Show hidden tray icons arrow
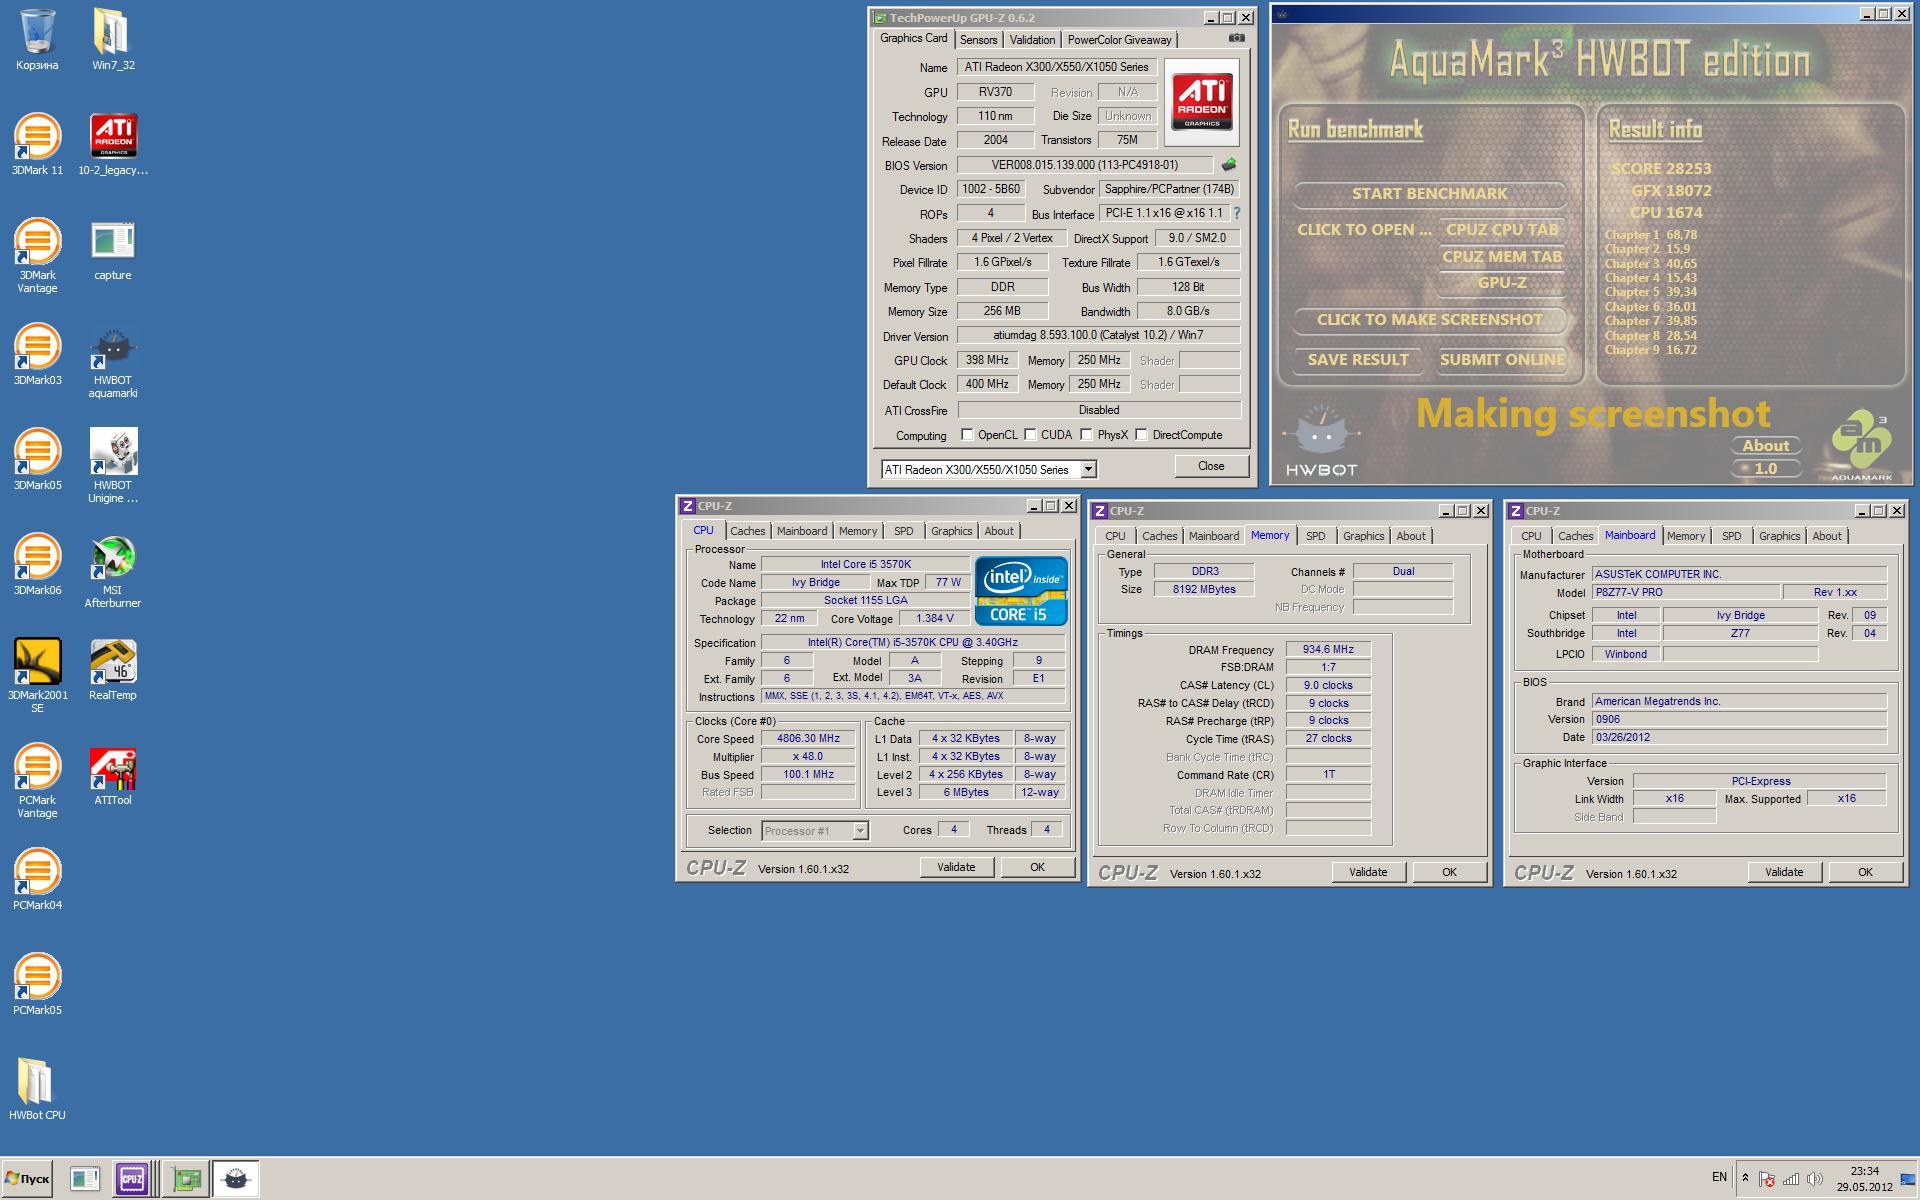 [1745, 1178]
